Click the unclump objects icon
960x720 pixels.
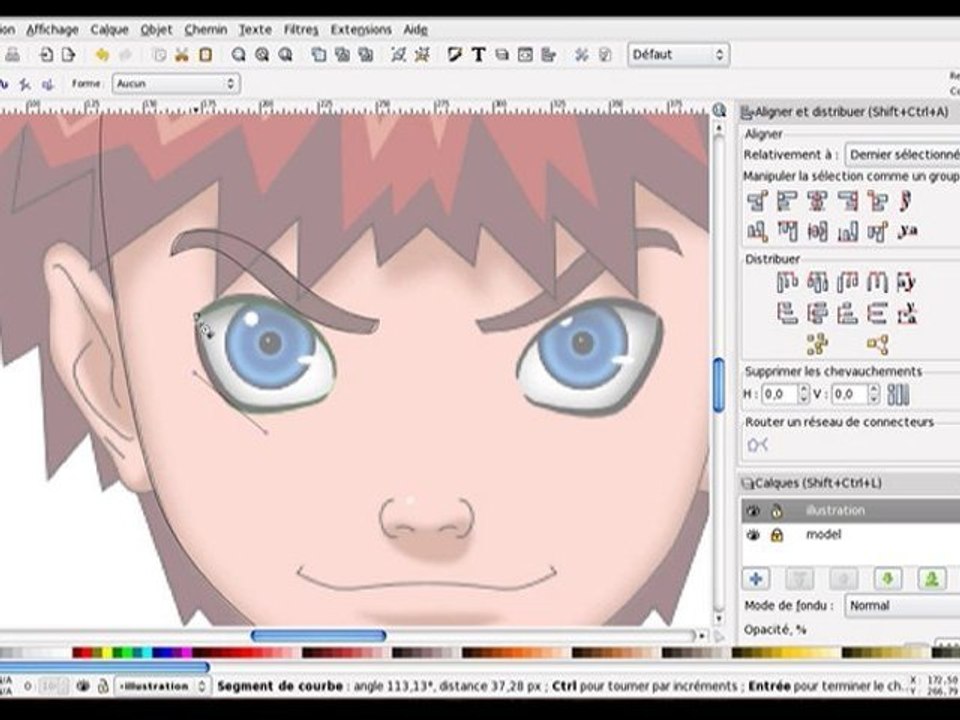[x=877, y=345]
